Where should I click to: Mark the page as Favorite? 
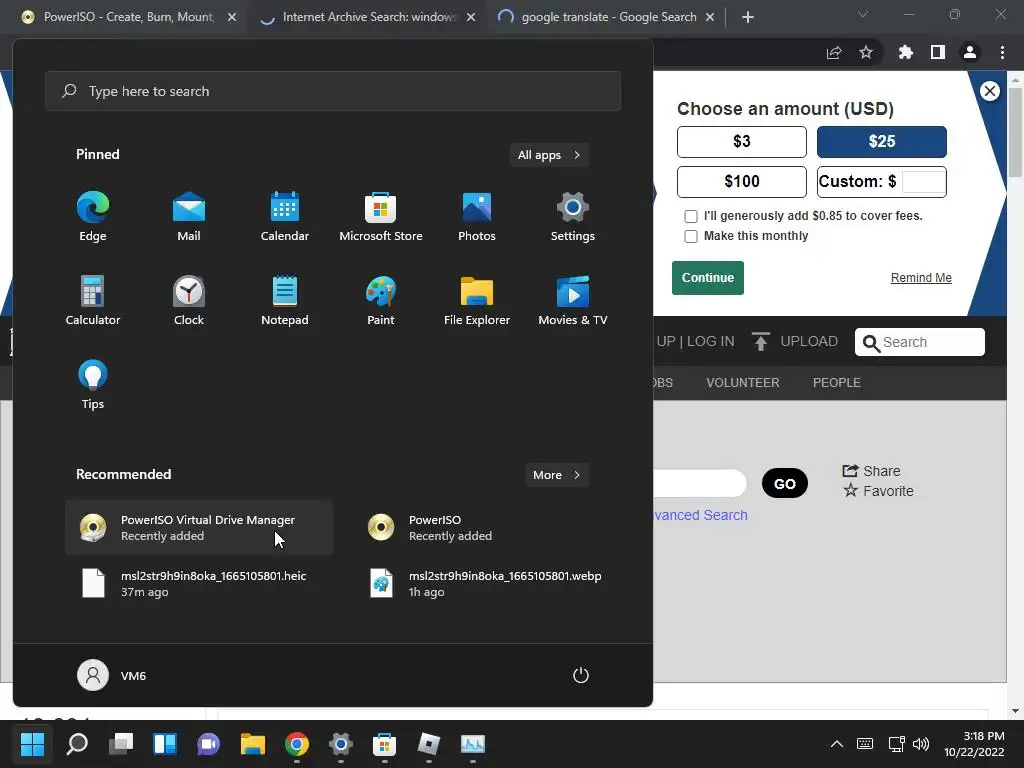point(878,491)
